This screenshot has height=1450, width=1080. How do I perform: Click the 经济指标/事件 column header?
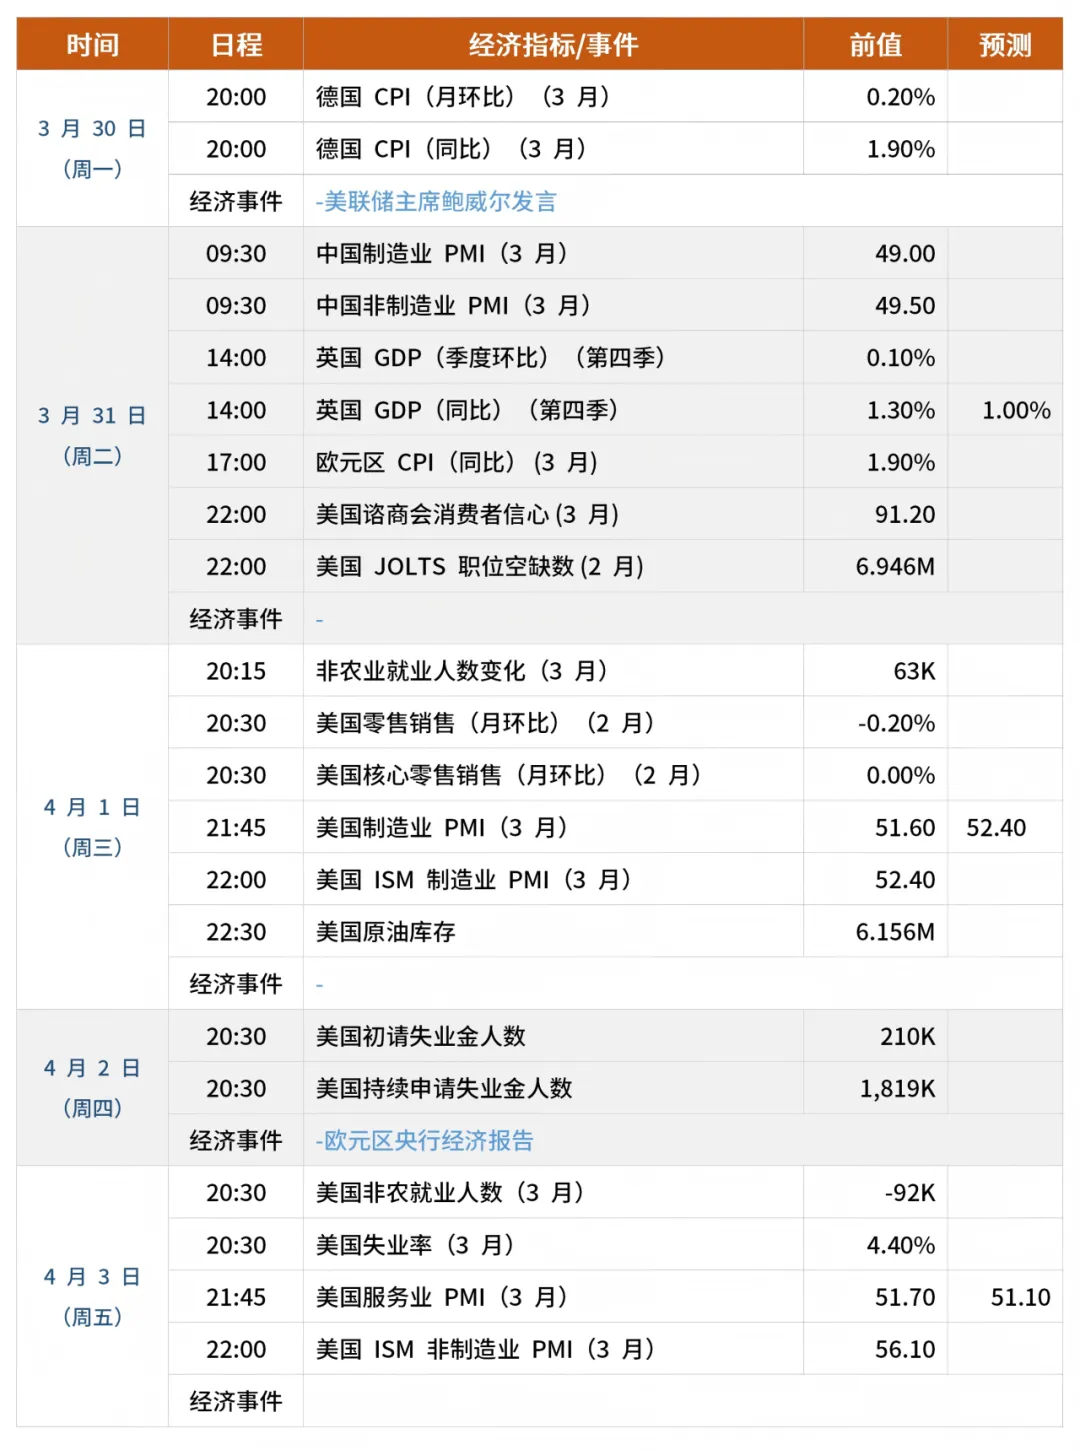coord(553,45)
